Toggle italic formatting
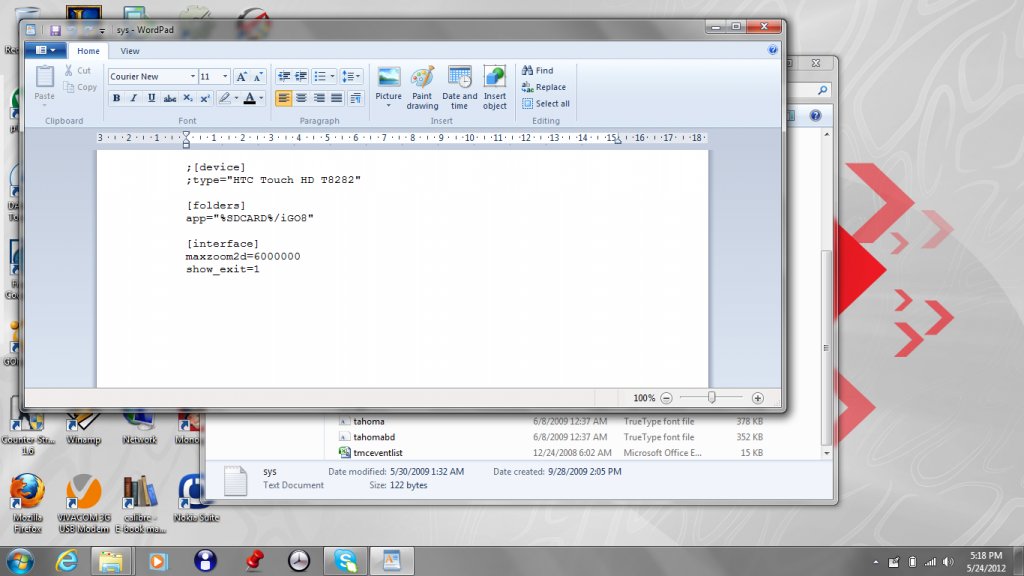 [x=133, y=98]
